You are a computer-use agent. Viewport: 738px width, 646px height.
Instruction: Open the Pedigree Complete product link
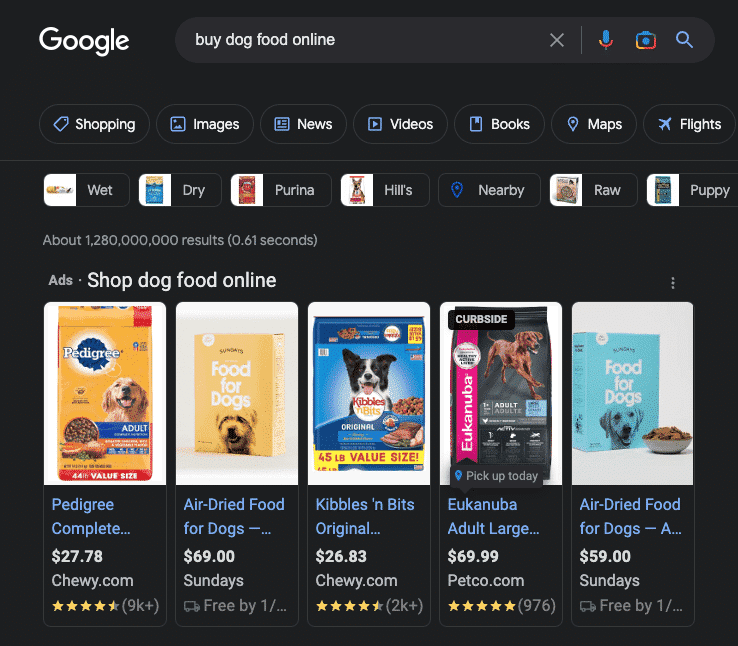tap(91, 517)
